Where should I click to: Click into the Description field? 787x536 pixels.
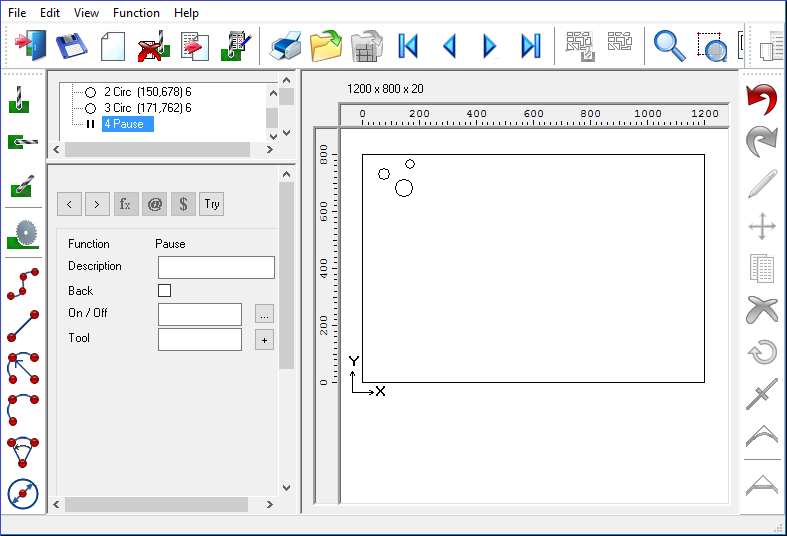(x=216, y=267)
